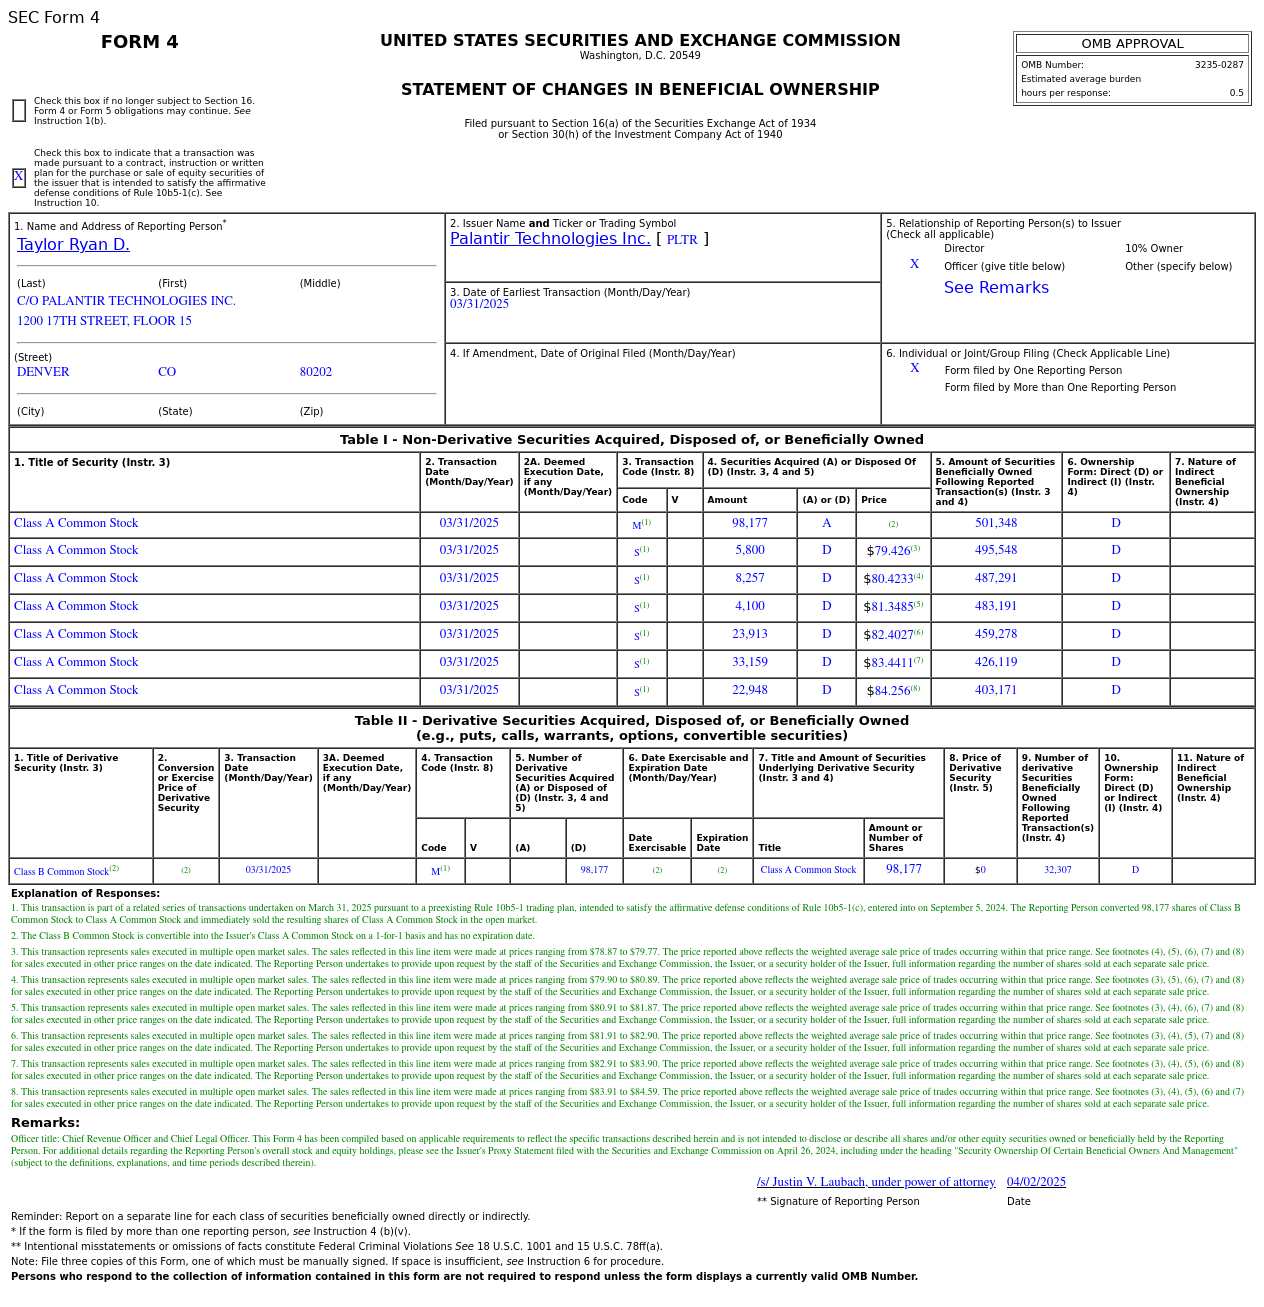Viewport: 1264px width, 1307px height.
Task: Click the signature /s/ Justin V. Laubach, under power of attorney
Action: (x=876, y=1182)
